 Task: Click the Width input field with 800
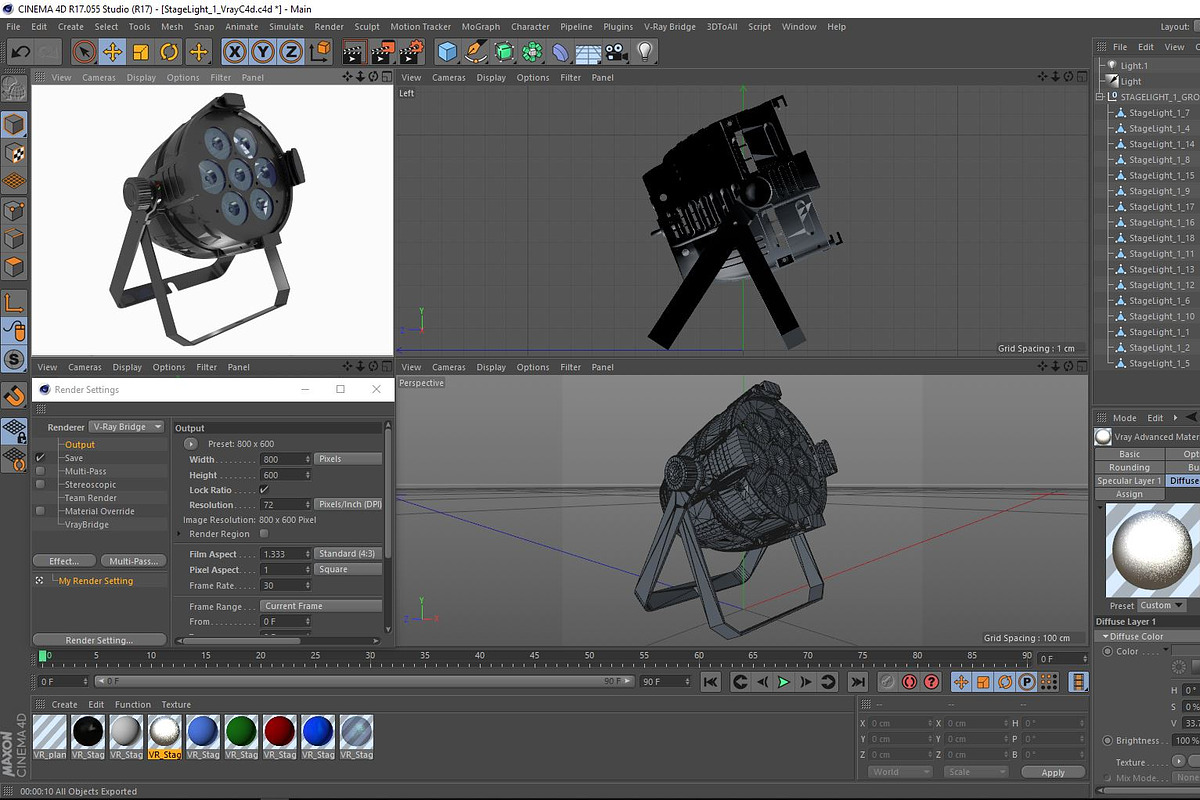286,459
